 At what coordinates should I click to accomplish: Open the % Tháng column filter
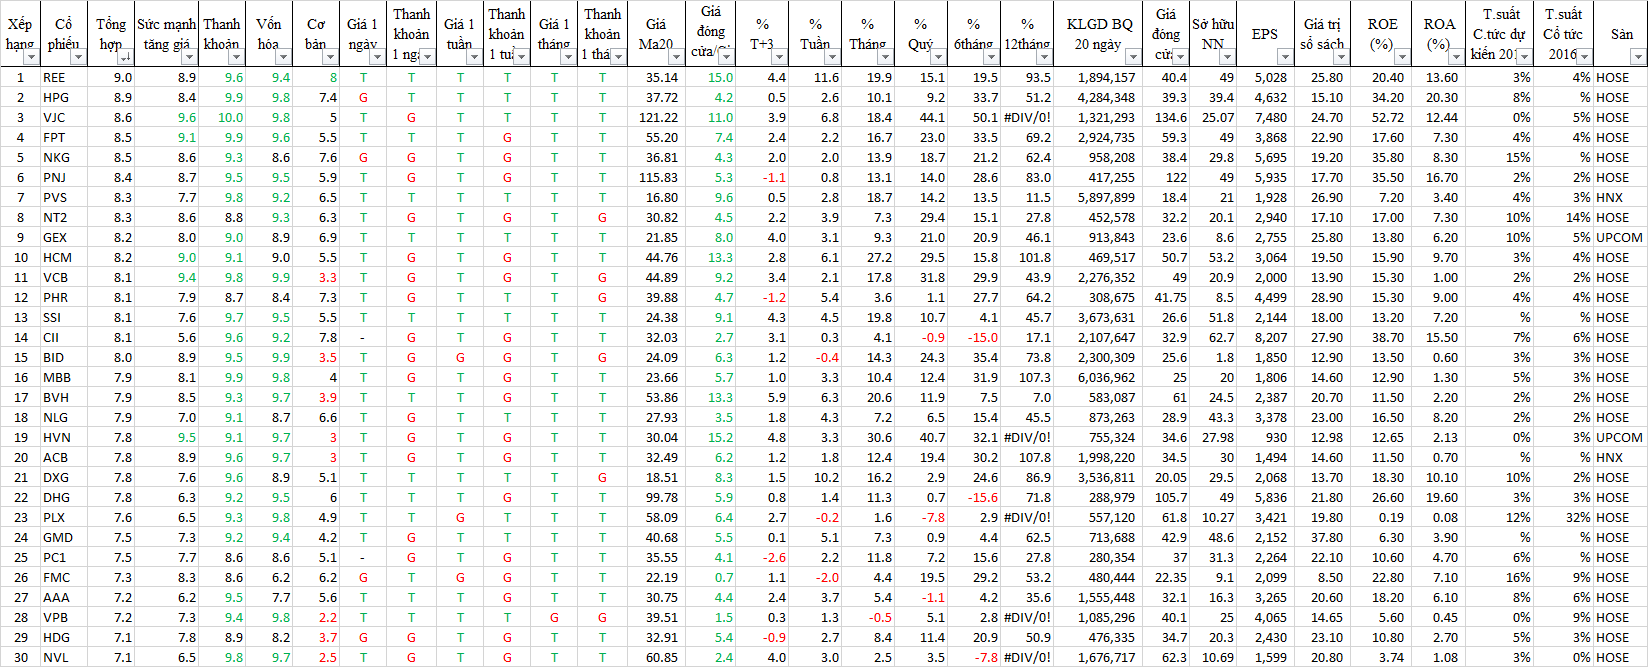(885, 57)
